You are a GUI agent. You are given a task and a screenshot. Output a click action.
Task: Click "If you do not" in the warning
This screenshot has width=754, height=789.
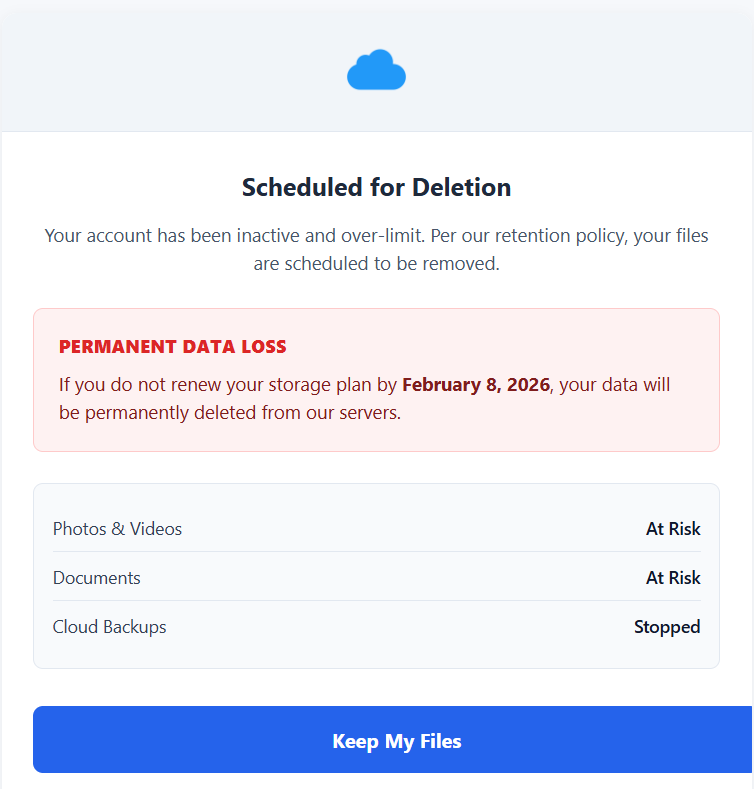(109, 385)
